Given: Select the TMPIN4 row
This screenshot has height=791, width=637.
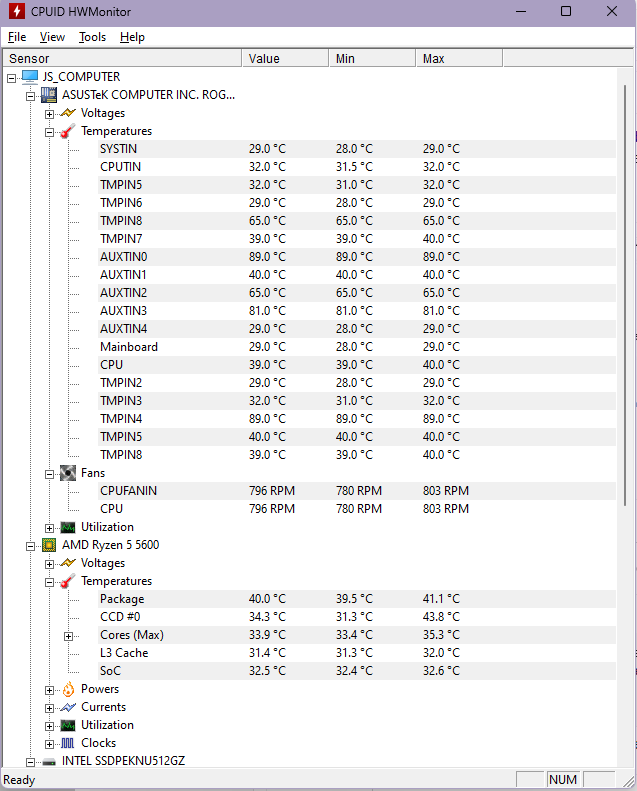Looking at the screenshot, I should click(x=357, y=419).
